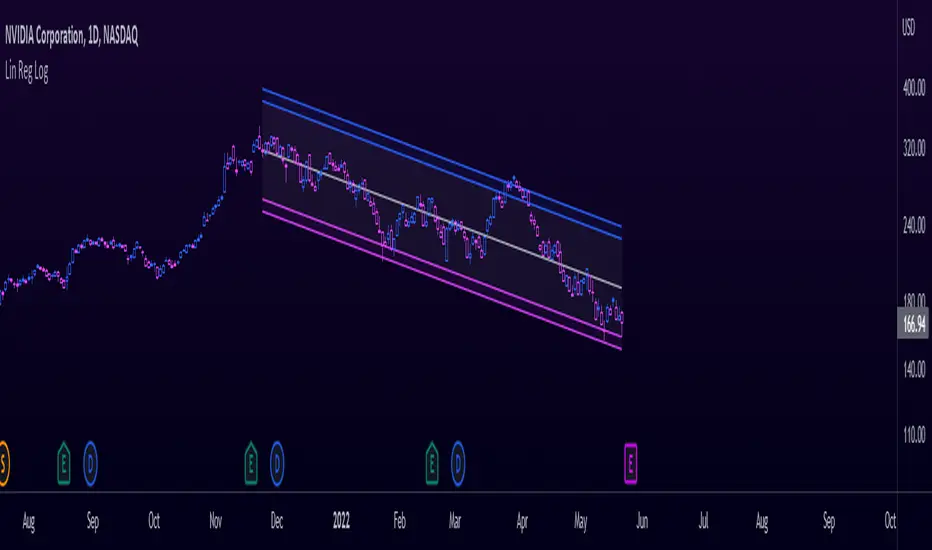The image size is (932, 550).
Task: Open the green earnings E marker between Nov and Dec
Action: pos(251,463)
